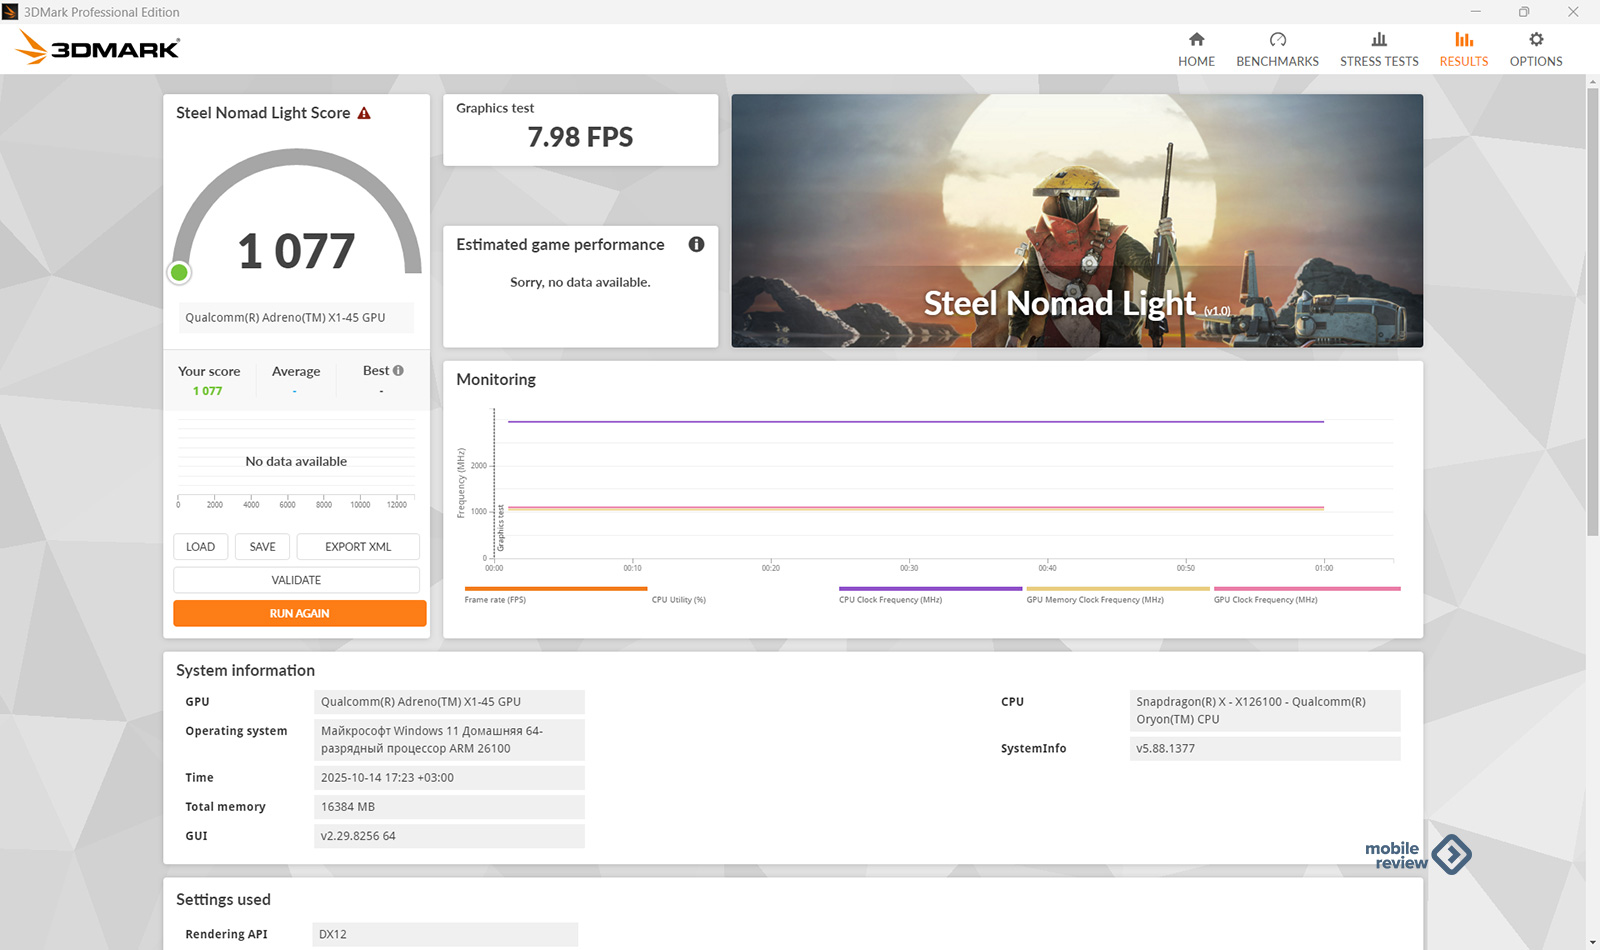Select the Results chart icon
This screenshot has width=1600, height=950.
(x=1463, y=40)
